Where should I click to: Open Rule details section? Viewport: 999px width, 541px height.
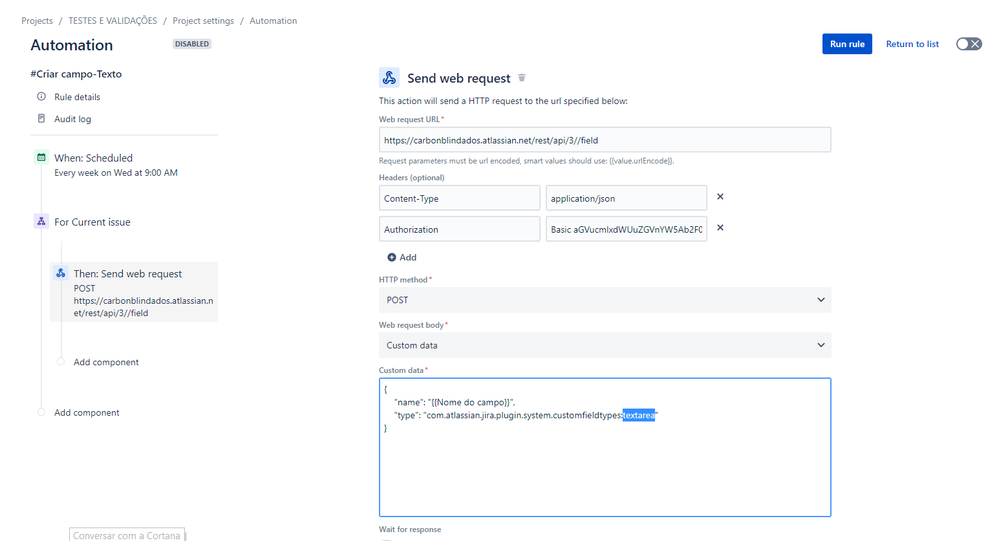77,97
